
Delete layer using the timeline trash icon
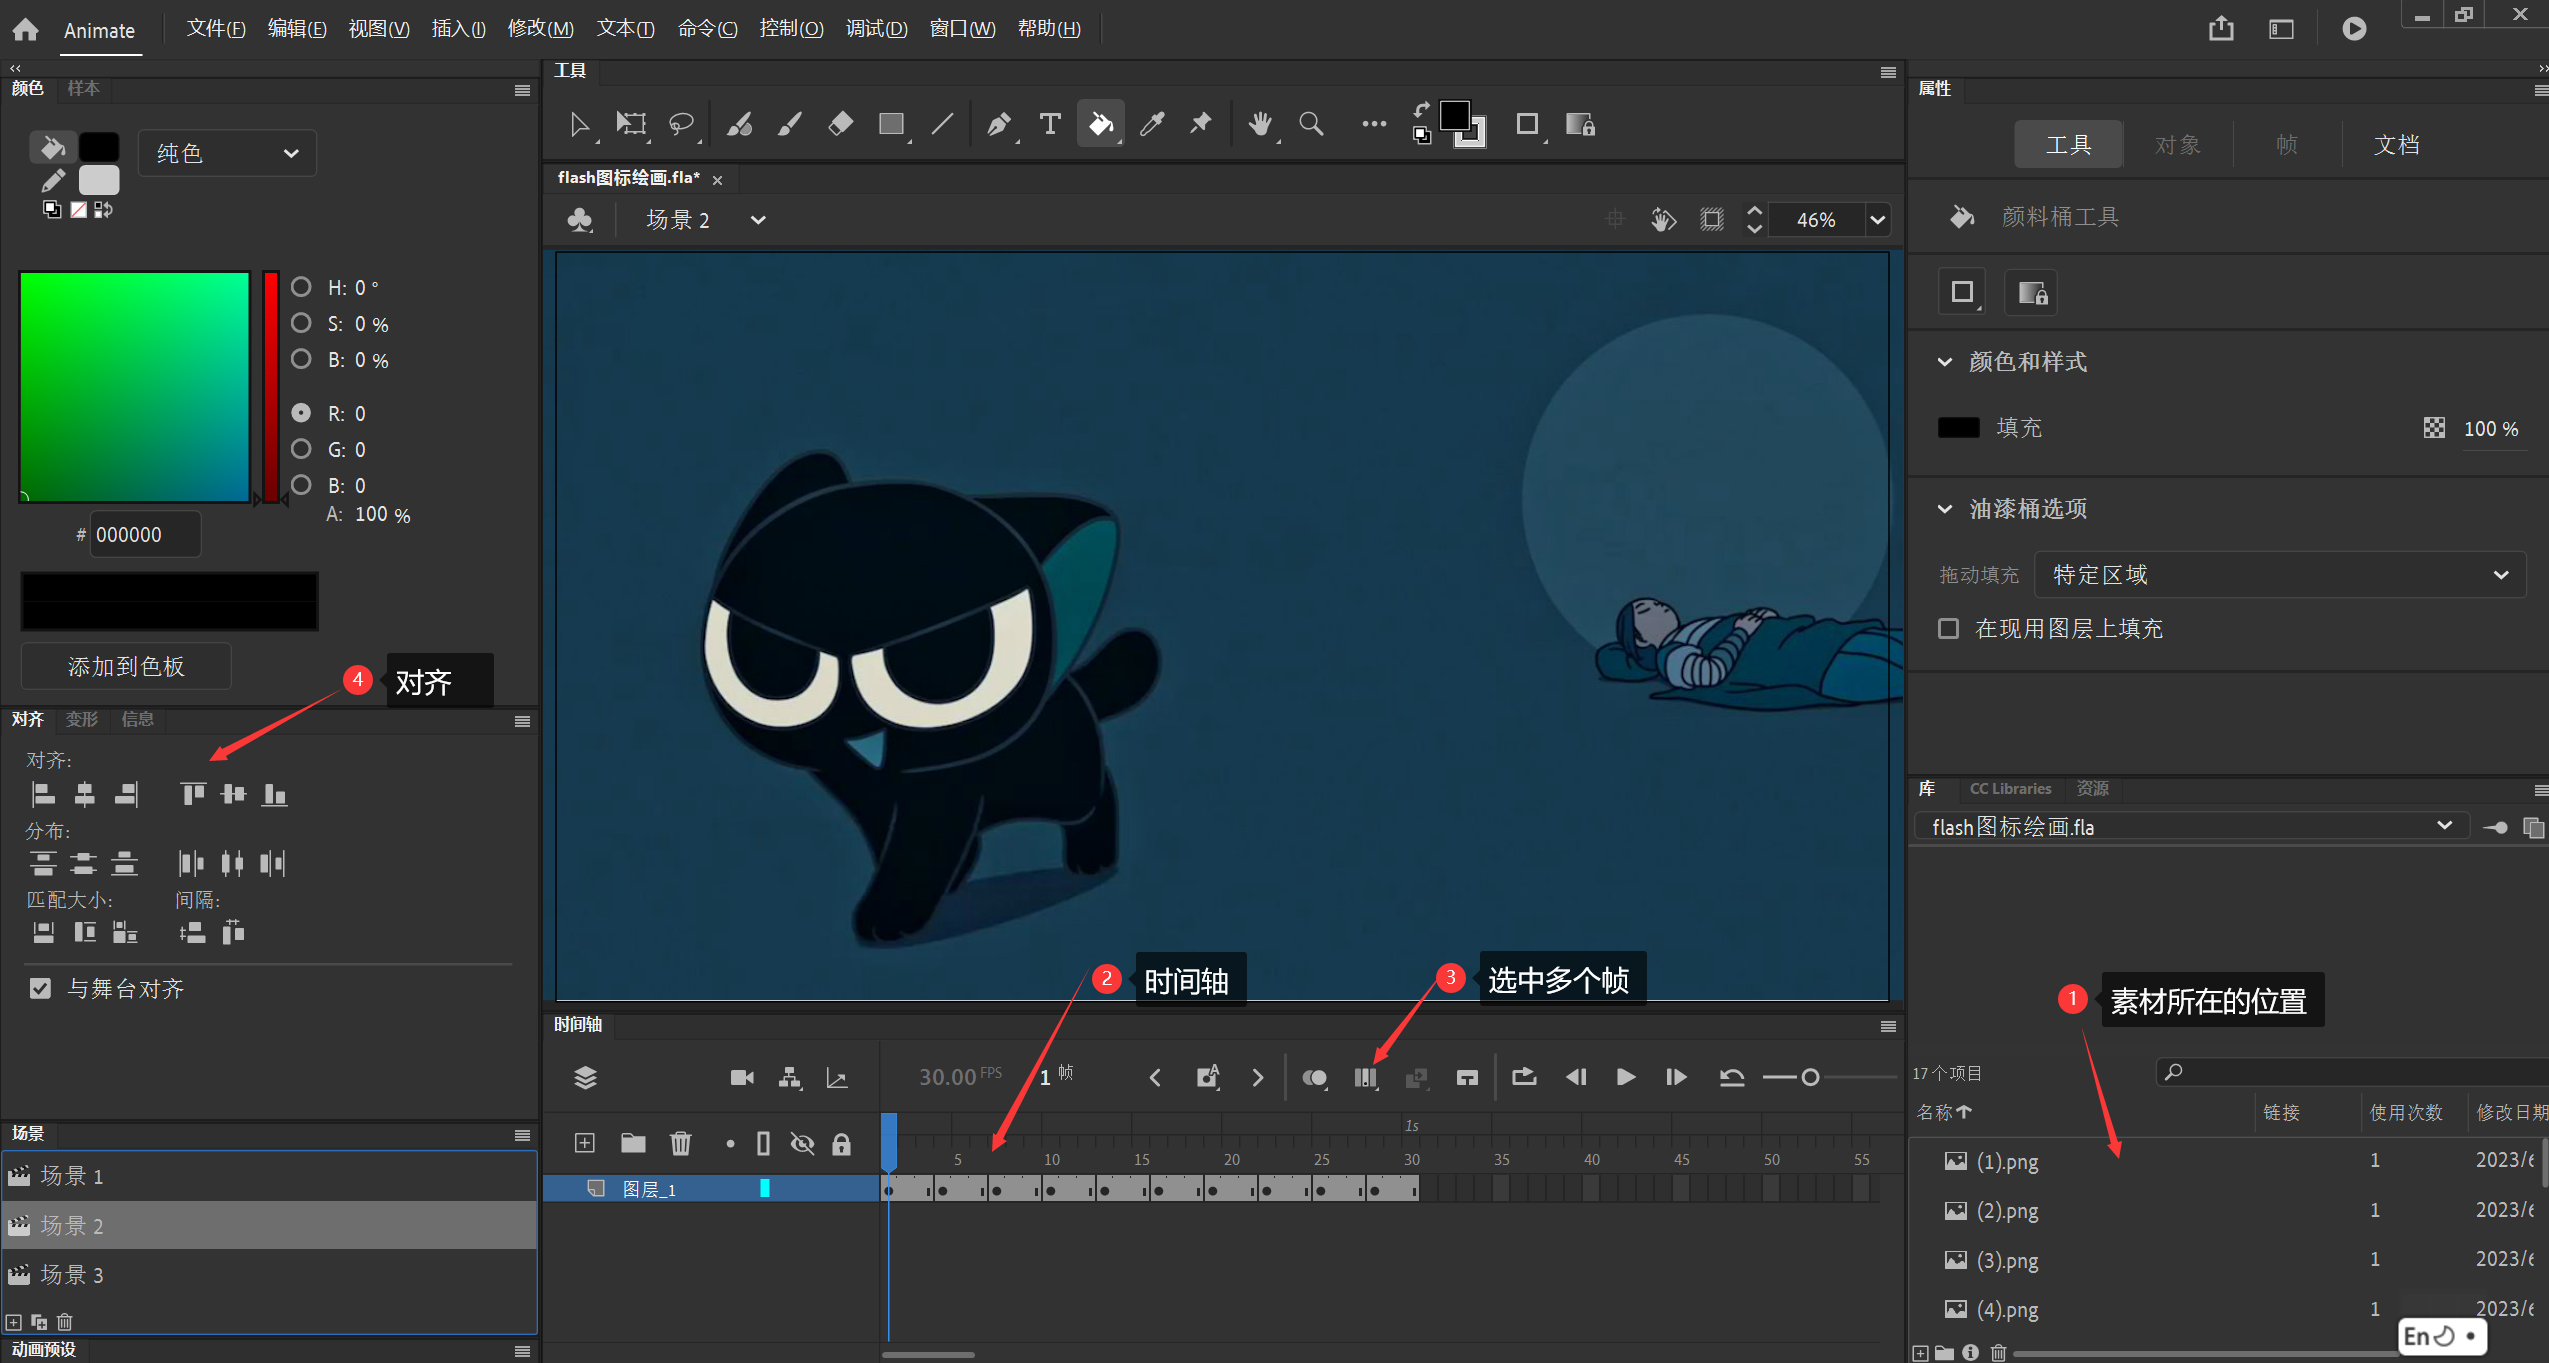[680, 1143]
